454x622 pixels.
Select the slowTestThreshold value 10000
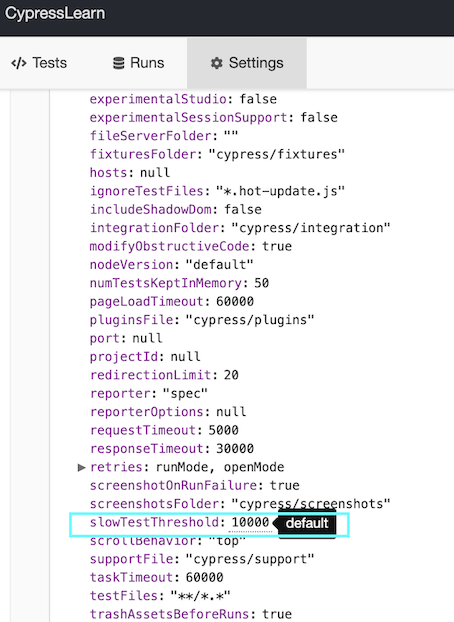[250, 522]
